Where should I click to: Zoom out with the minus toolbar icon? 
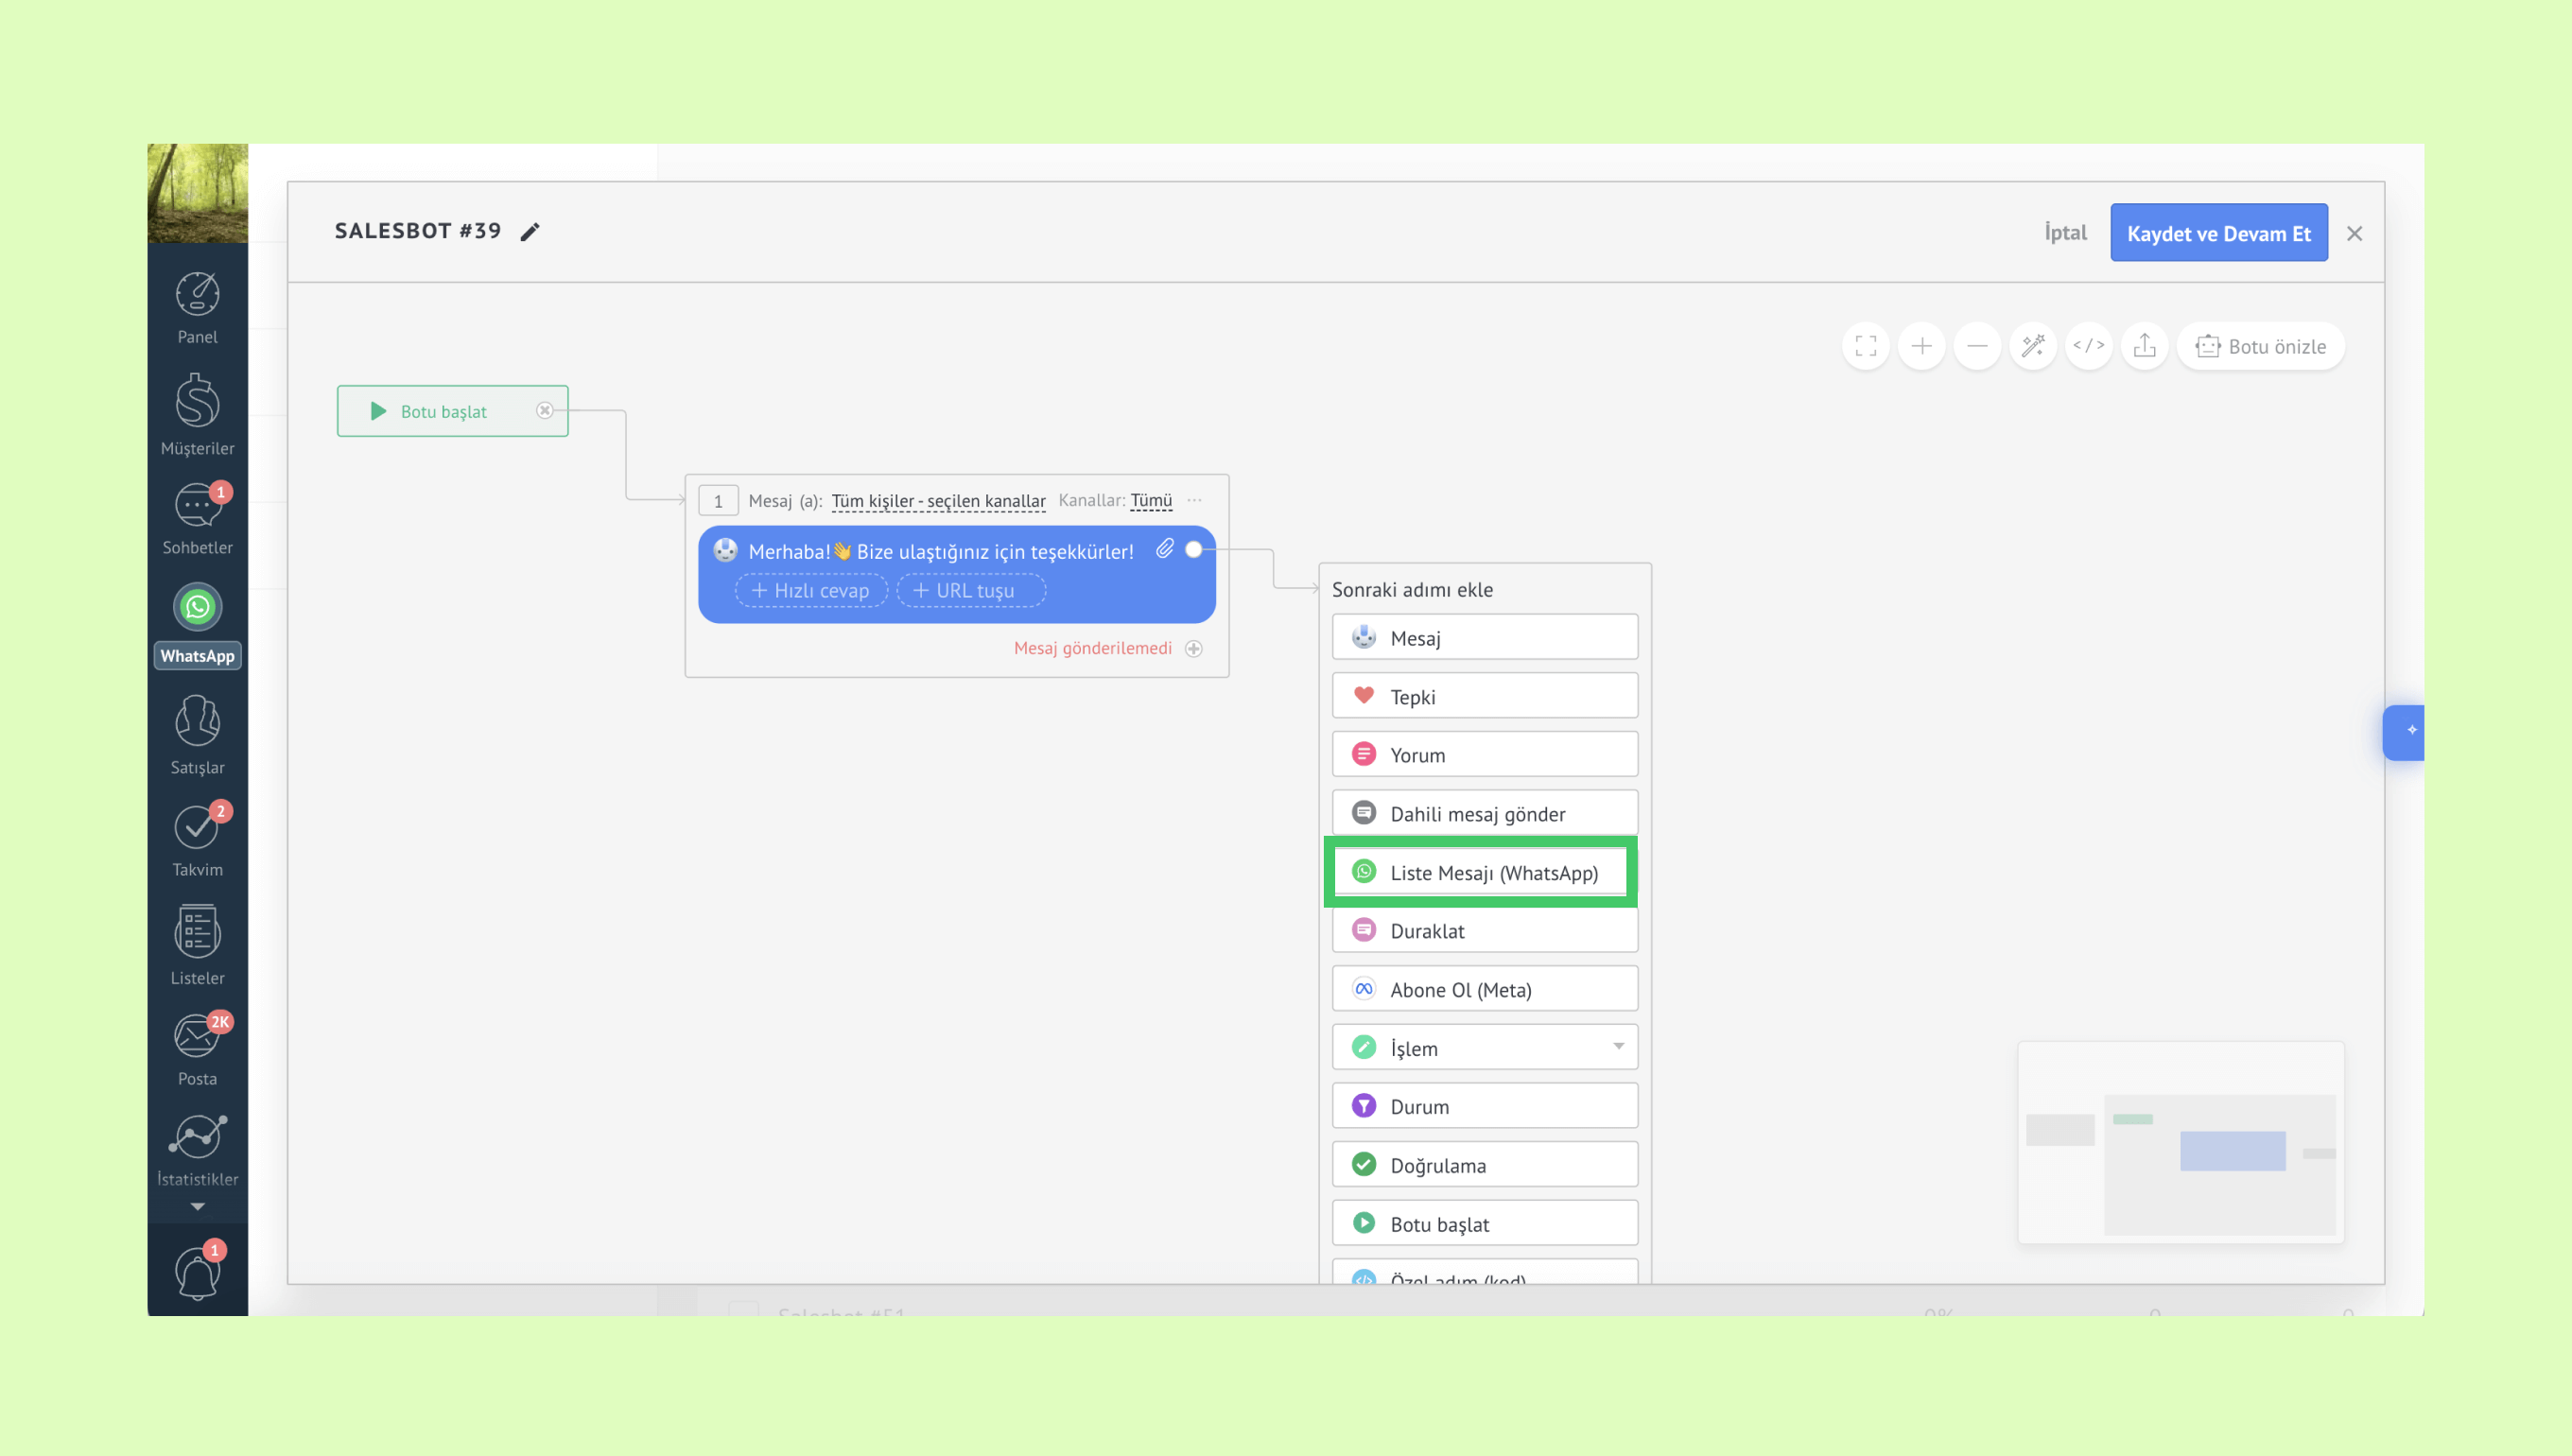[x=1977, y=346]
